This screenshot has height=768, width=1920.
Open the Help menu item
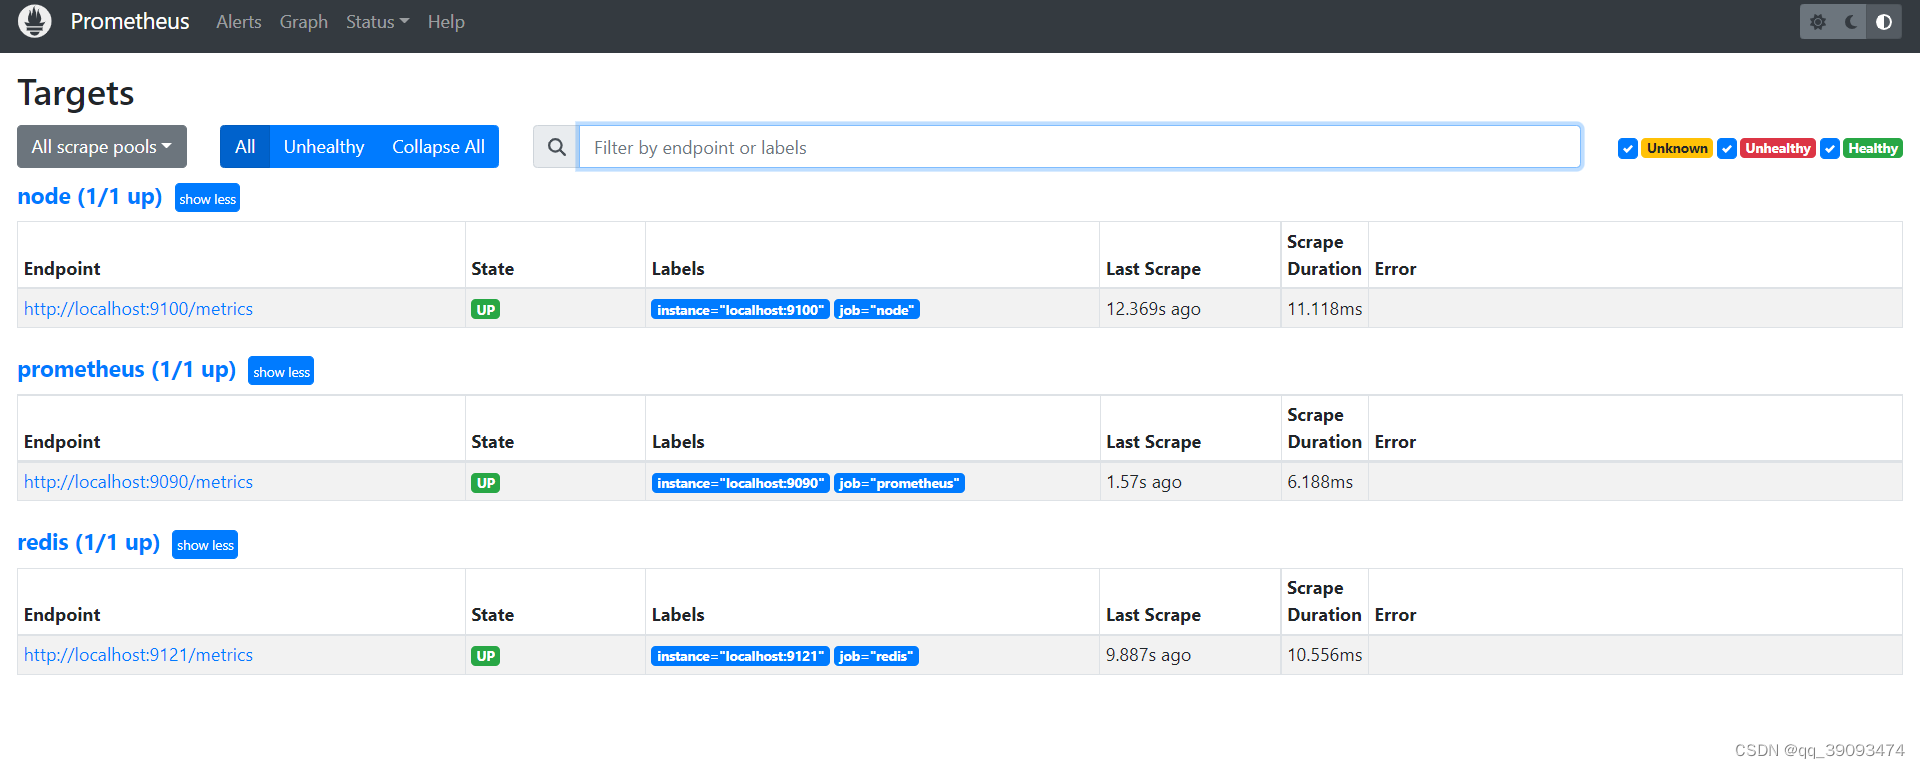click(x=446, y=22)
